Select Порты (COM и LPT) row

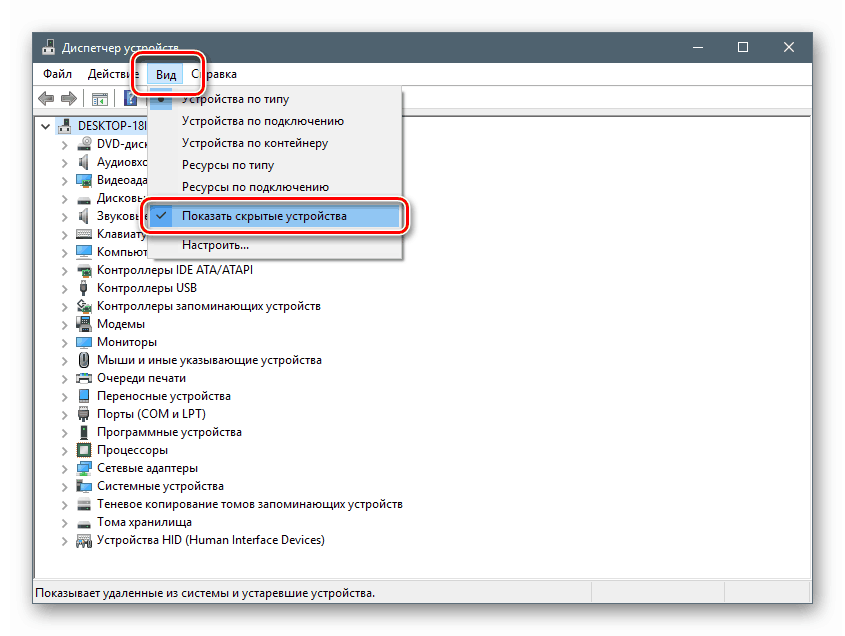coord(151,414)
